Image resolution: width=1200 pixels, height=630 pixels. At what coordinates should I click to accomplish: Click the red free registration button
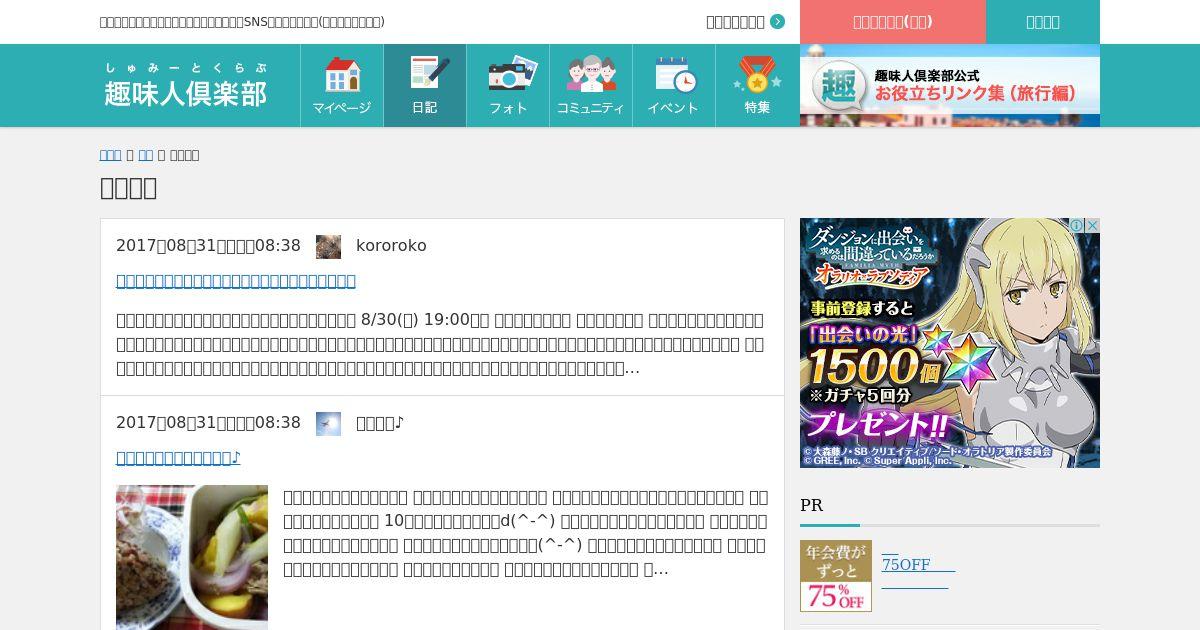[x=893, y=22]
